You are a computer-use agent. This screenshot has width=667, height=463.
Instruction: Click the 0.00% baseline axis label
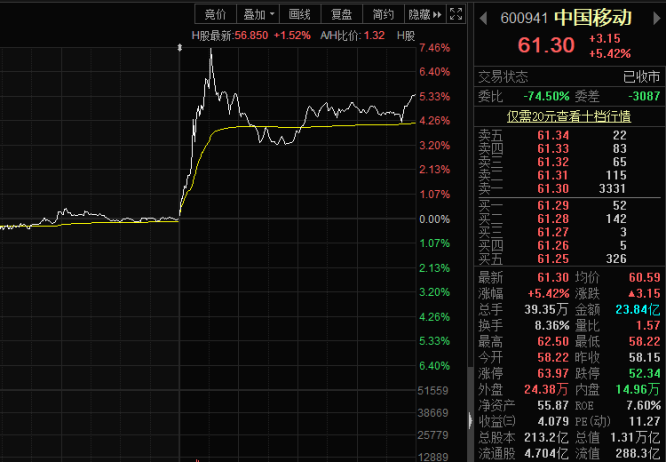click(x=435, y=219)
